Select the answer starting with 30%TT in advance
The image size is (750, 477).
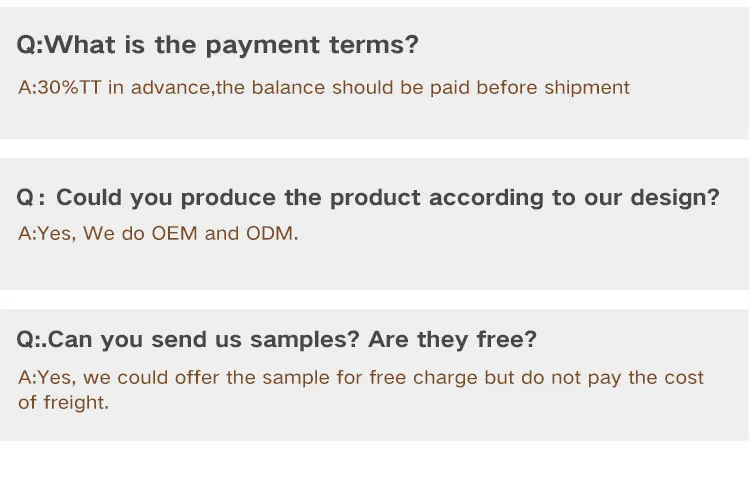[324, 88]
